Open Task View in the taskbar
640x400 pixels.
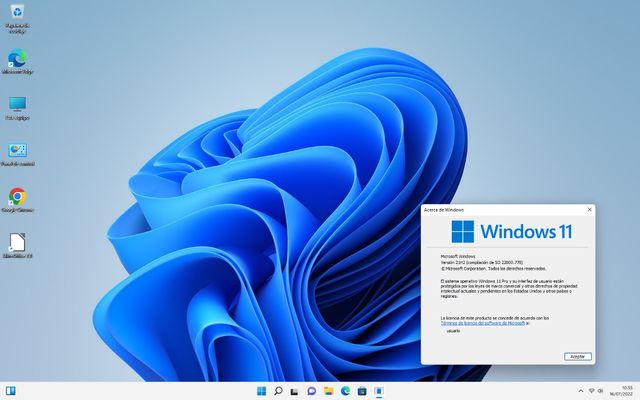pyautogui.click(x=296, y=389)
